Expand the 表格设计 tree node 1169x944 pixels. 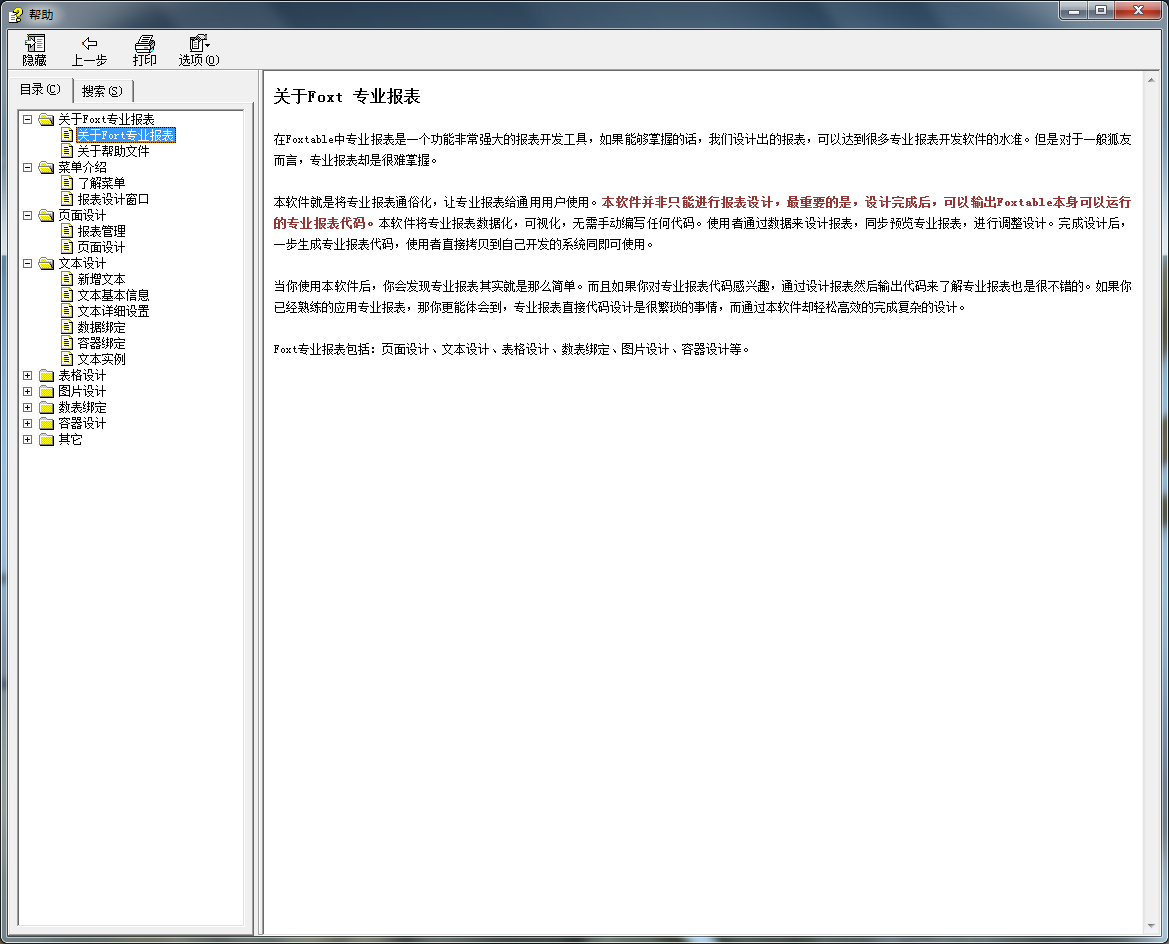point(28,375)
